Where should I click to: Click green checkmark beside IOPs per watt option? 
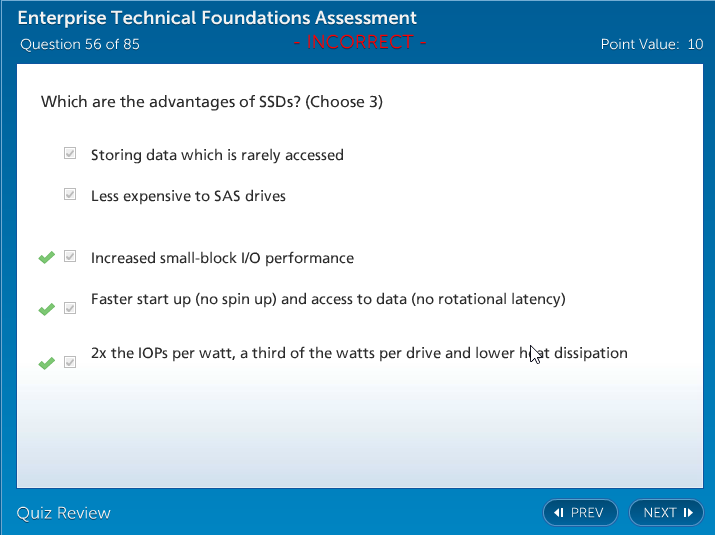(46, 363)
